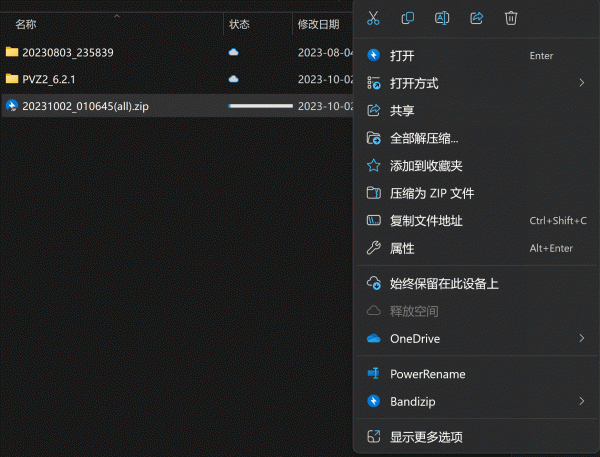Click the cloud download icon beside 始终保留
Image resolution: width=600 pixels, height=457 pixels.
[x=374, y=283]
